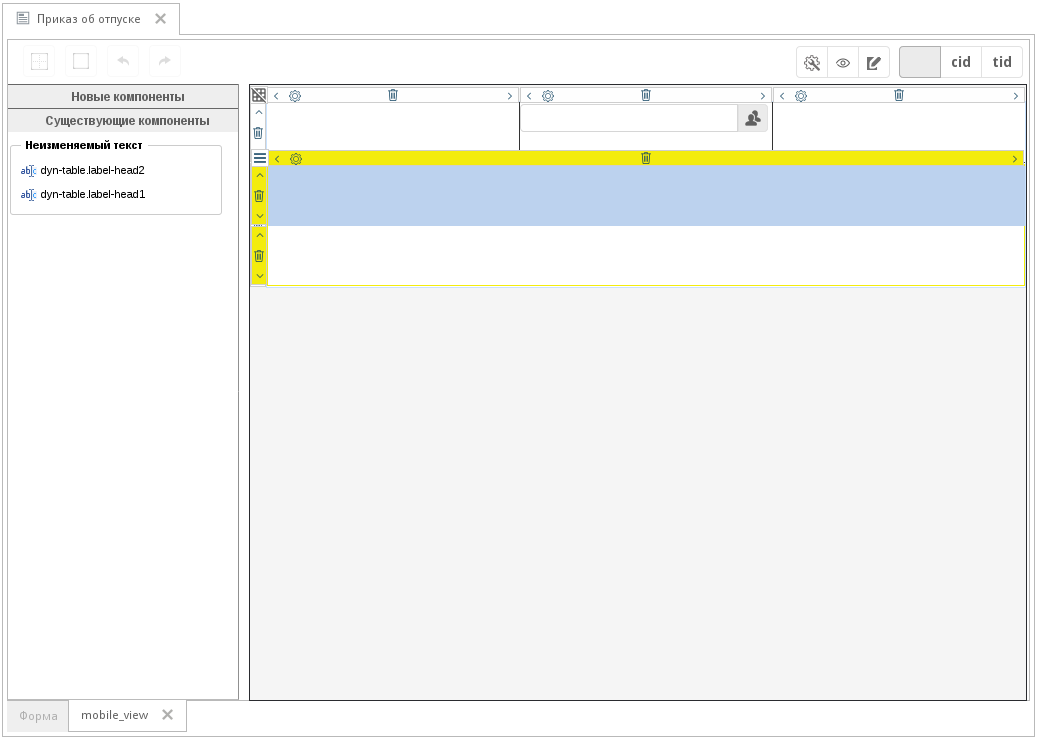Click the trash icon on the yellow header bar
Screen dimensions: 1038x740
[646, 158]
